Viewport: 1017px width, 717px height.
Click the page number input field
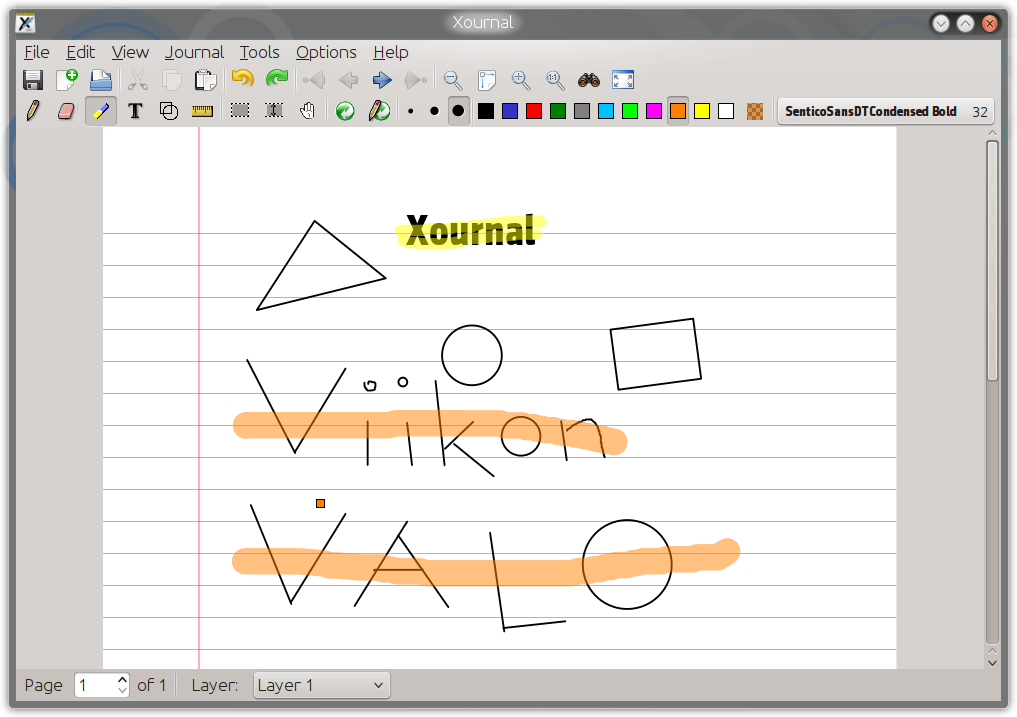click(95, 685)
